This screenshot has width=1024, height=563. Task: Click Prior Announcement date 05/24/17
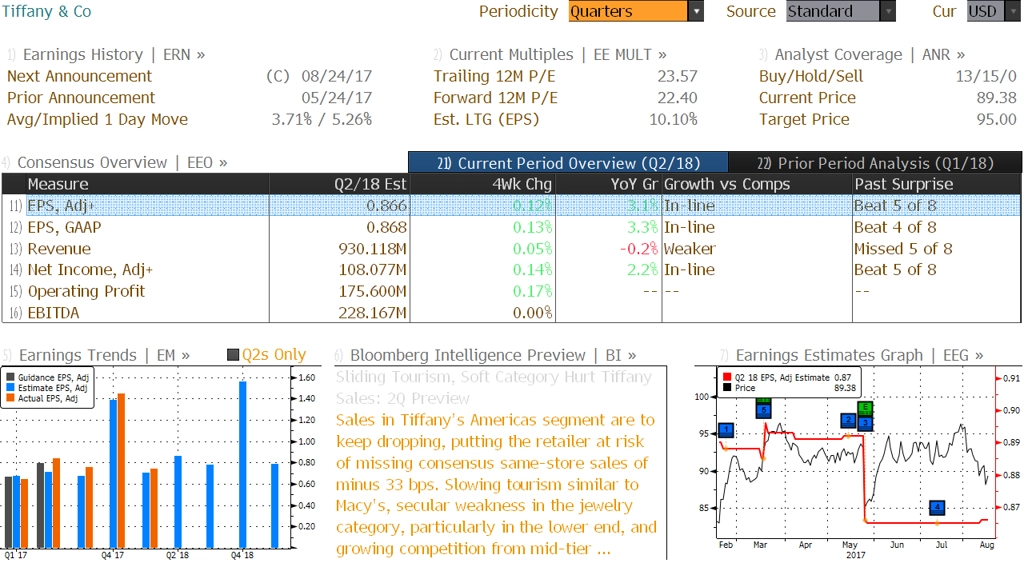pyautogui.click(x=336, y=98)
